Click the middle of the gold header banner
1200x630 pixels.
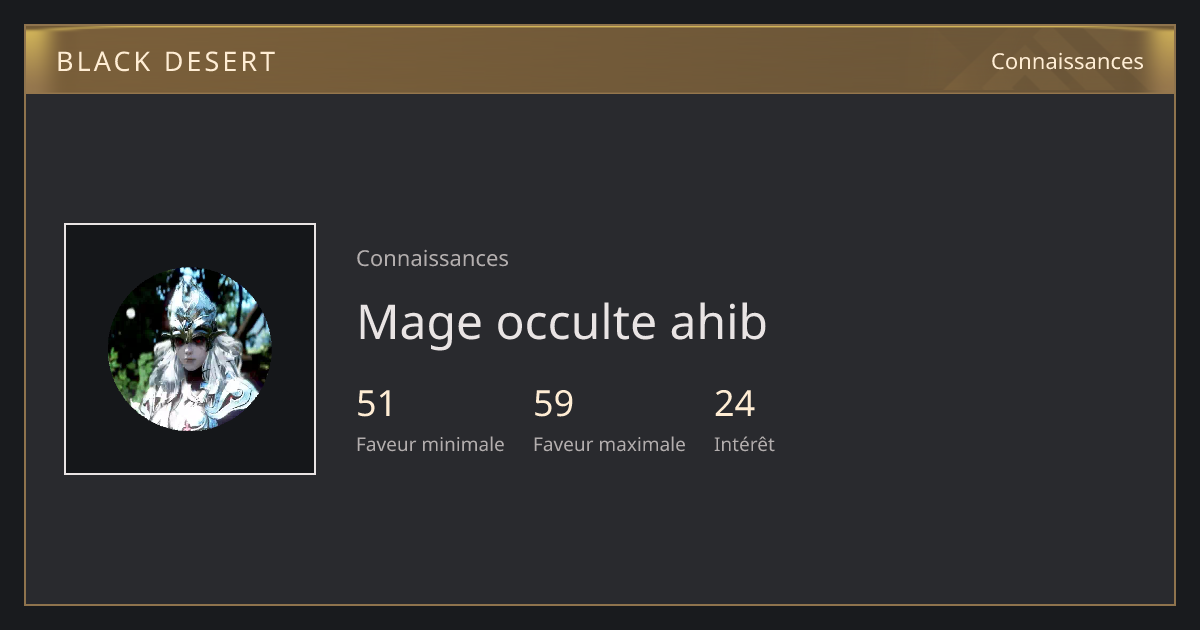(x=600, y=60)
